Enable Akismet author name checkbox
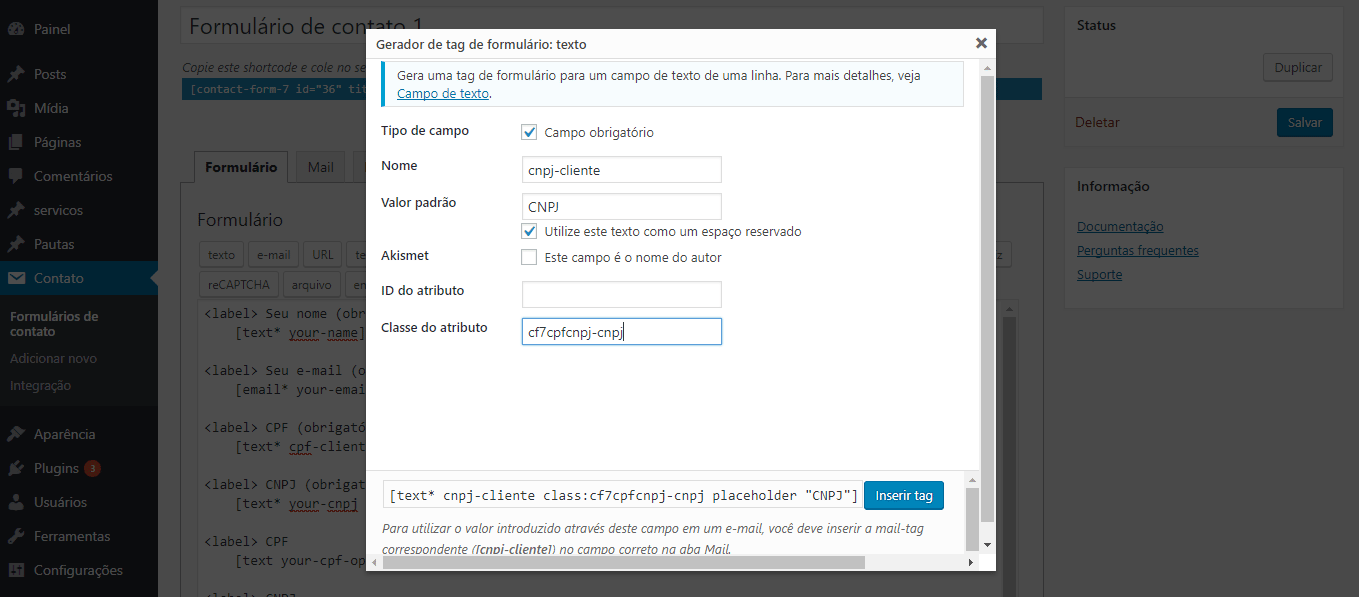Viewport: 1359px width, 597px height. pyautogui.click(x=530, y=257)
